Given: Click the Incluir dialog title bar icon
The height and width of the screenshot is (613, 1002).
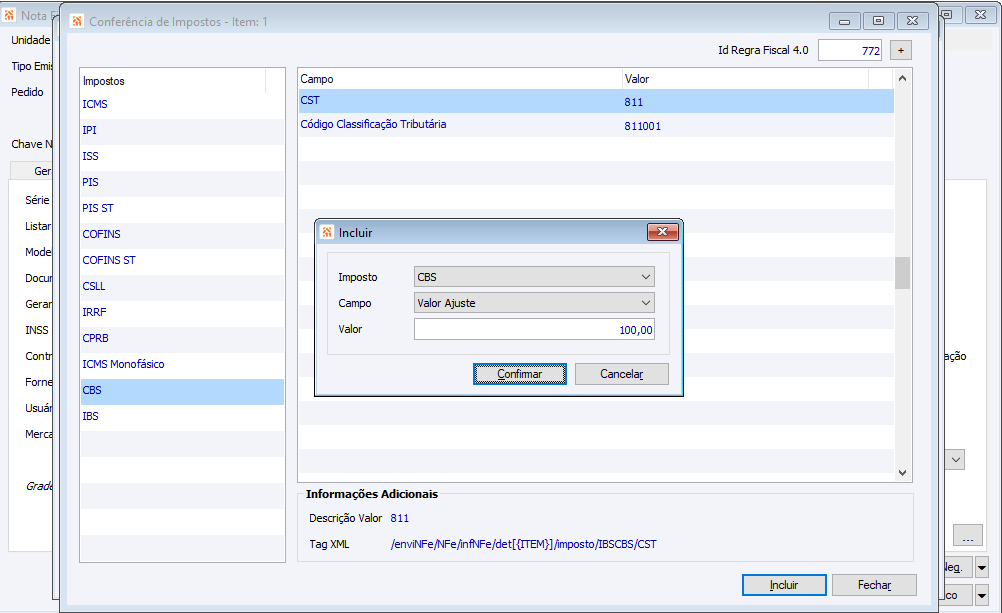Looking at the screenshot, I should 327,232.
